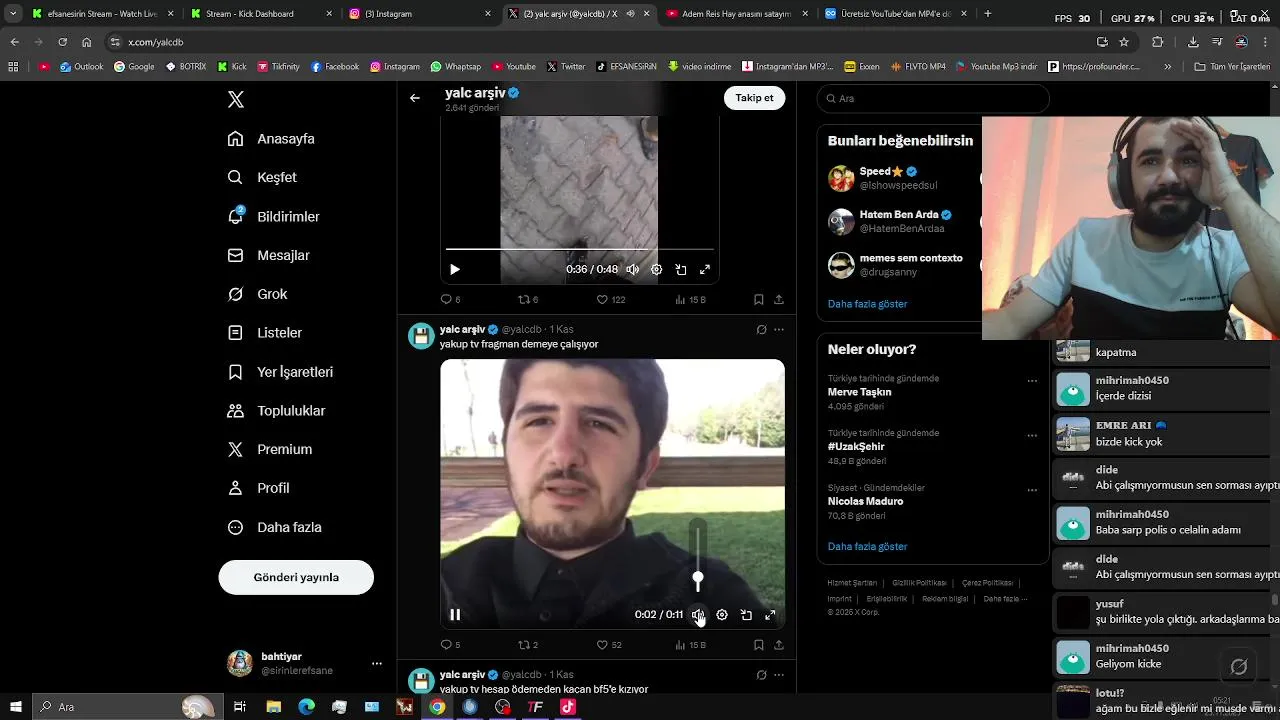This screenshot has height=720, width=1280.
Task: Reload the page
Action: pos(62,42)
